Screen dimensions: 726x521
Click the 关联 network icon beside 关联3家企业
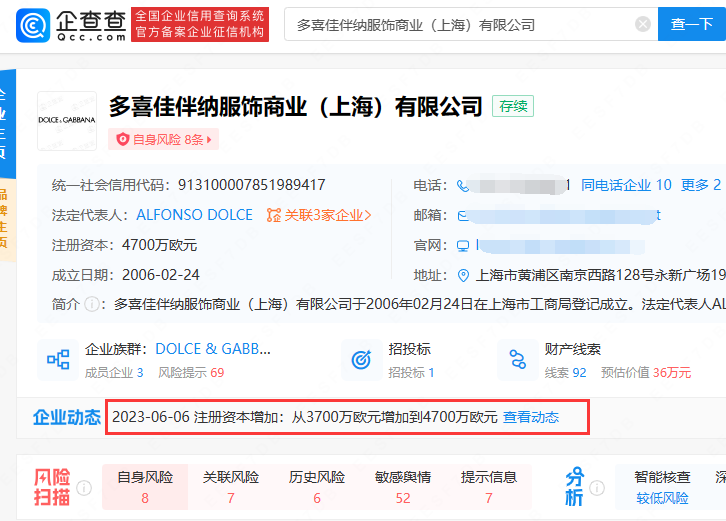pos(274,215)
